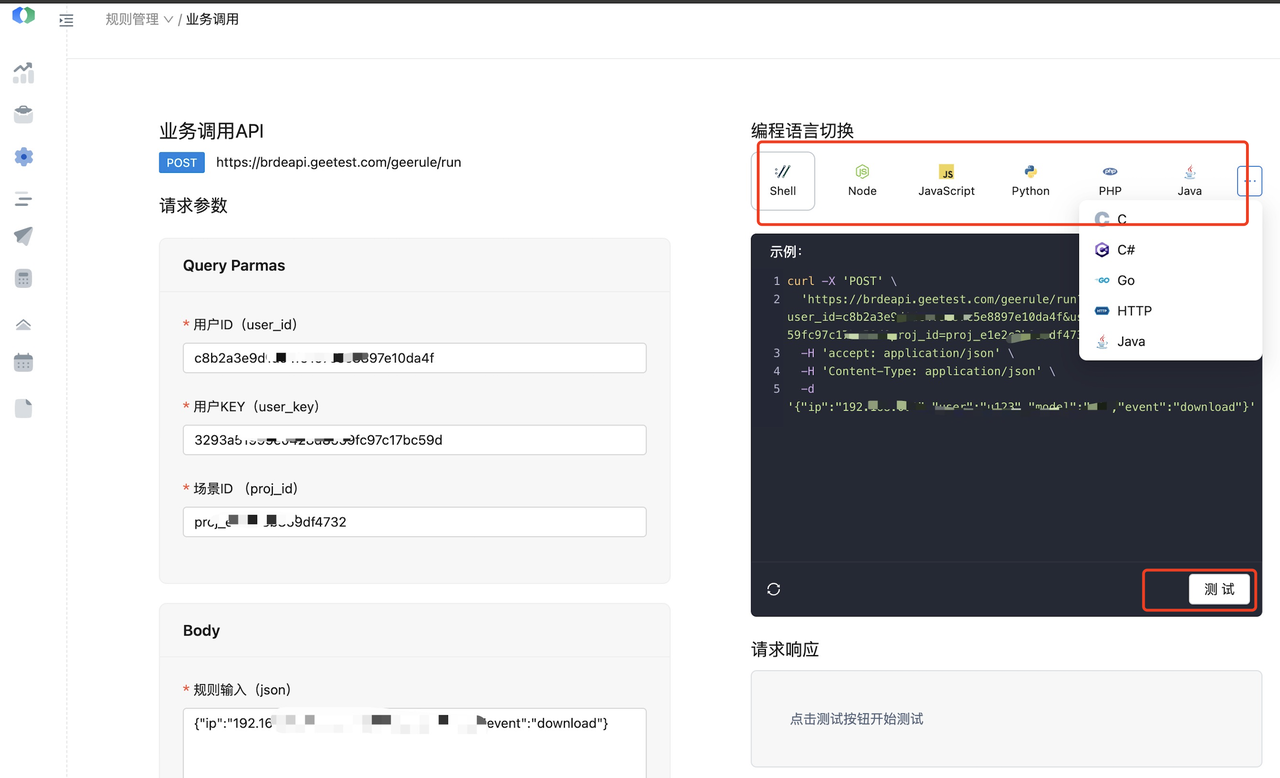Choose Java from the language dropdown list
The width and height of the screenshot is (1280, 778).
click(x=1170, y=341)
